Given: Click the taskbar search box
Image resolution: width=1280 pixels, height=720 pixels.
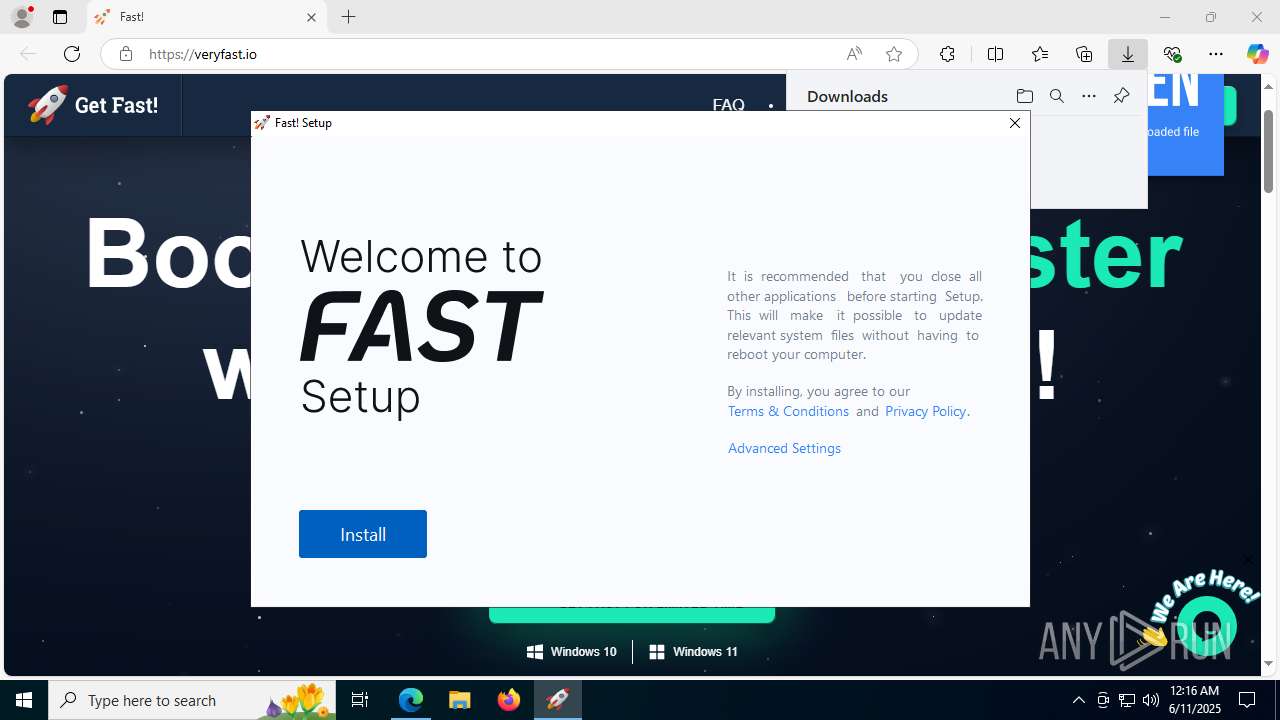Looking at the screenshot, I should pyautogui.click(x=192, y=700).
